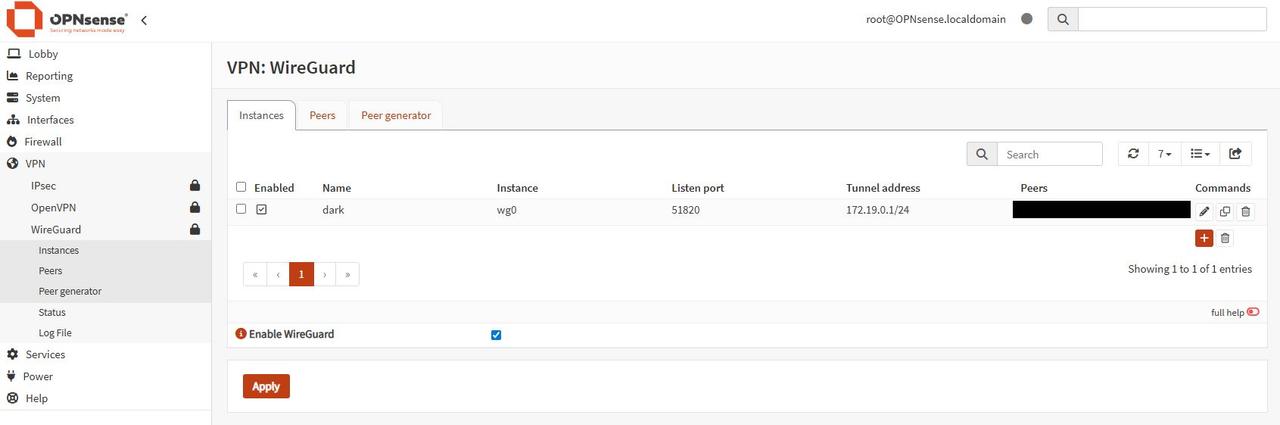Delete the dark instance with trash icon

coord(1245,211)
